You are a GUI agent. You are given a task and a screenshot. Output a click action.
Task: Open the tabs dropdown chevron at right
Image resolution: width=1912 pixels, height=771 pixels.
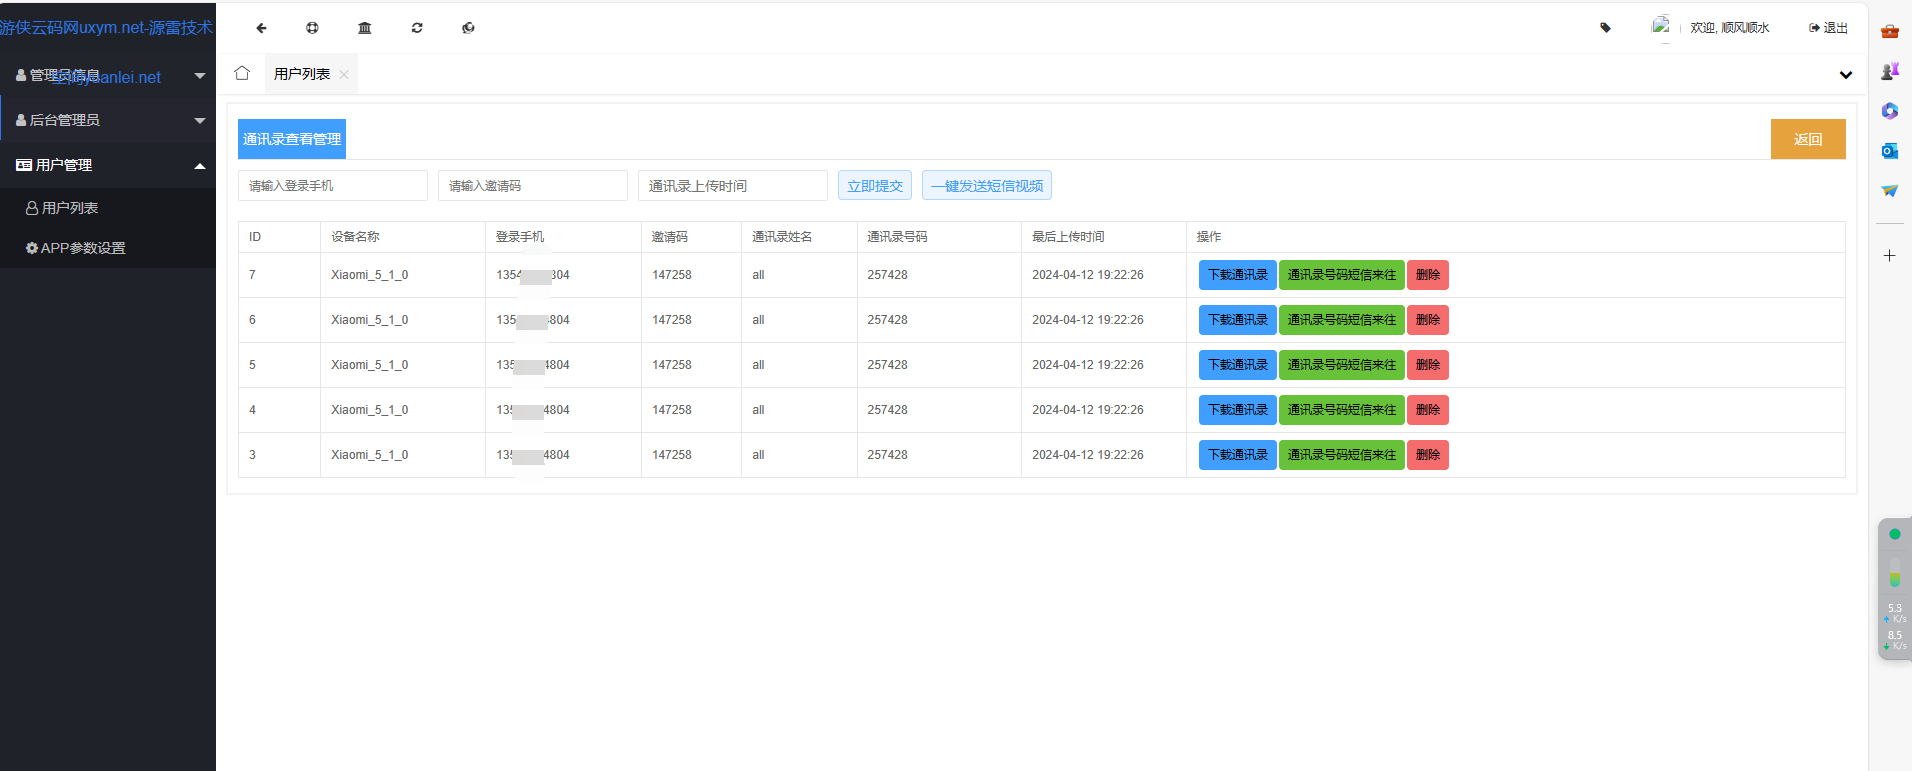(1846, 75)
